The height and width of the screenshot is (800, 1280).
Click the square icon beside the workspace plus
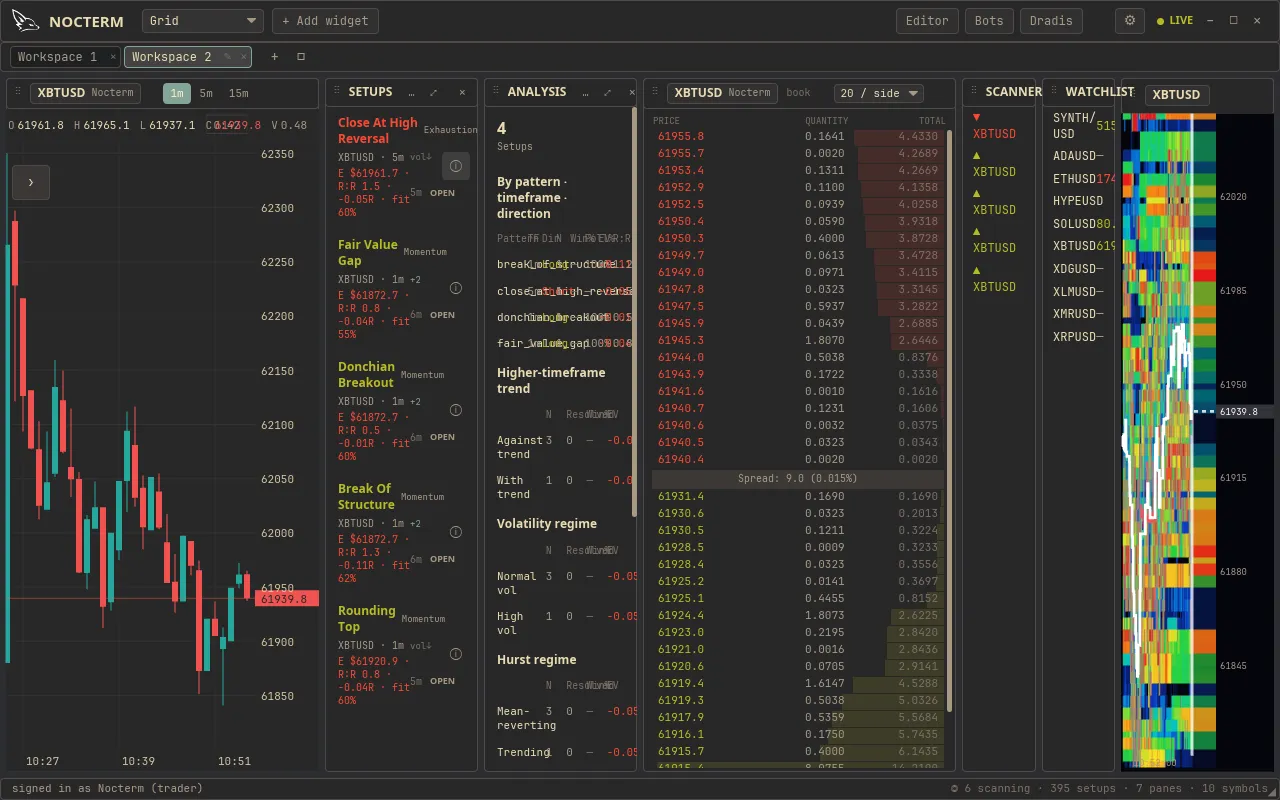[301, 57]
